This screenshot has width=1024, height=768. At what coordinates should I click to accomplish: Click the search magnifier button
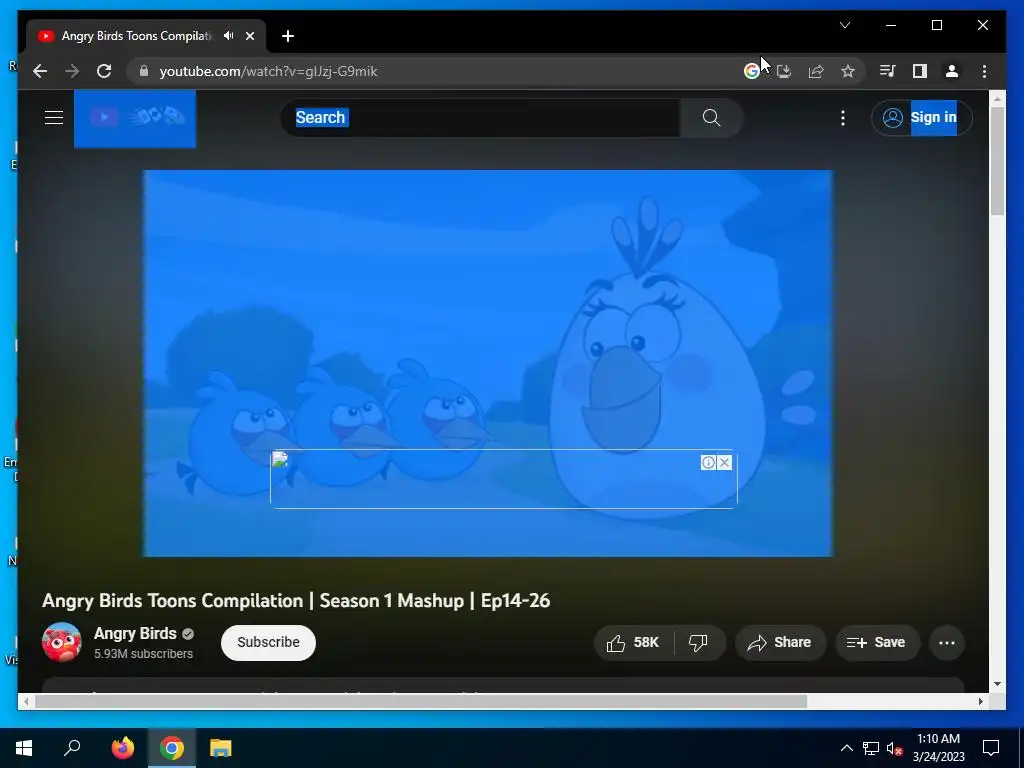click(711, 118)
